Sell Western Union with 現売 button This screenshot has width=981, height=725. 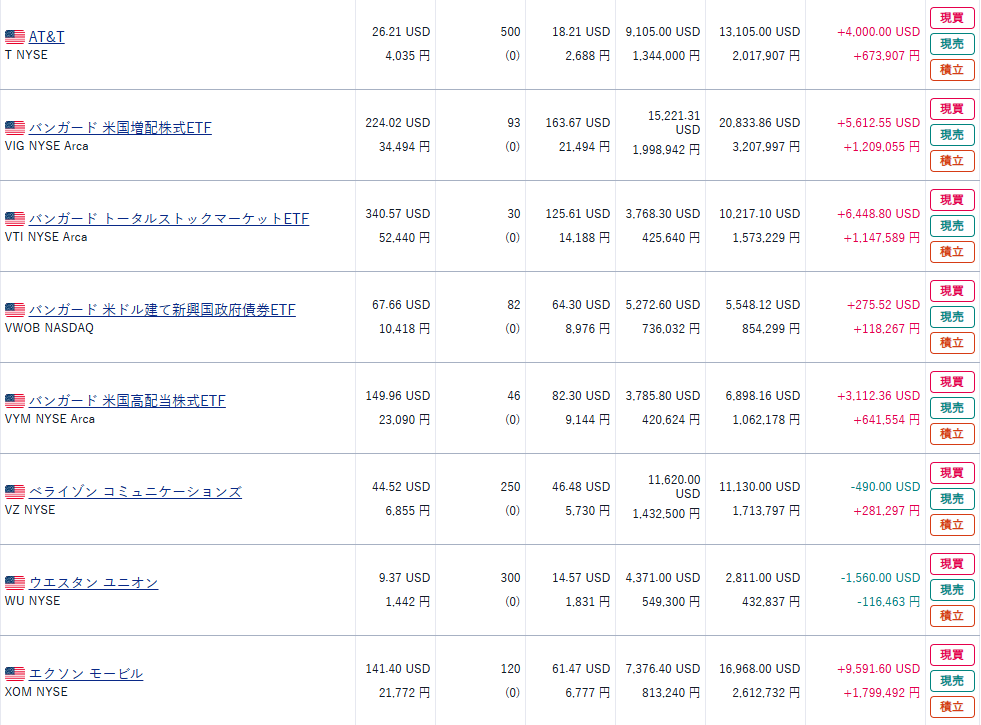click(x=951, y=590)
